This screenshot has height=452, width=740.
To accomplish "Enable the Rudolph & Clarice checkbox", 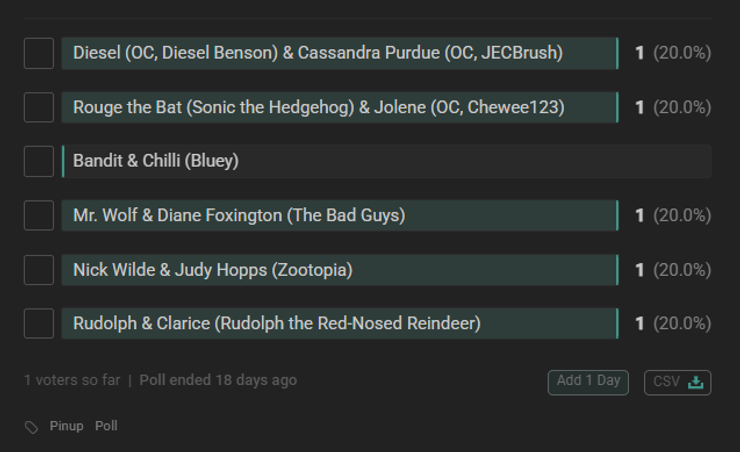I will [39, 324].
